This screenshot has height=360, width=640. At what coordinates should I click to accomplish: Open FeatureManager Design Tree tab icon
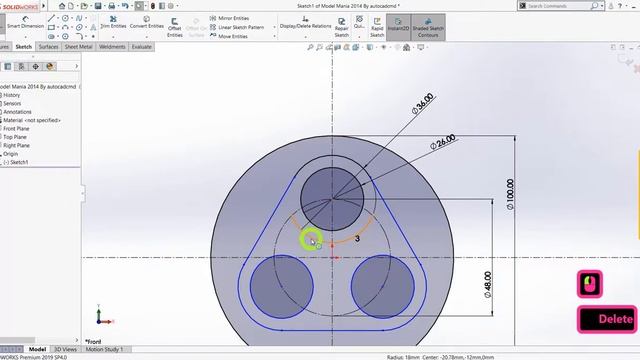8,66
